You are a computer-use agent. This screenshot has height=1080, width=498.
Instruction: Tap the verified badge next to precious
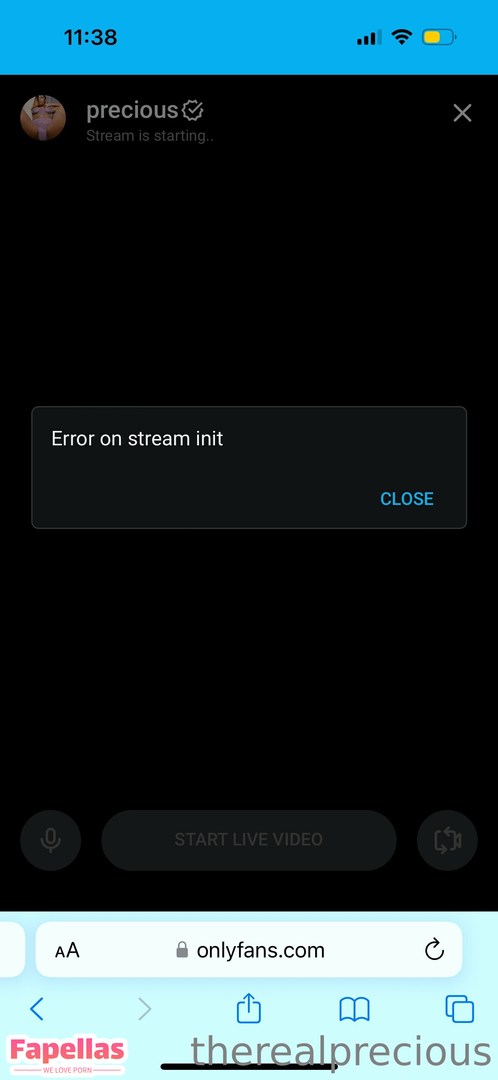(192, 110)
